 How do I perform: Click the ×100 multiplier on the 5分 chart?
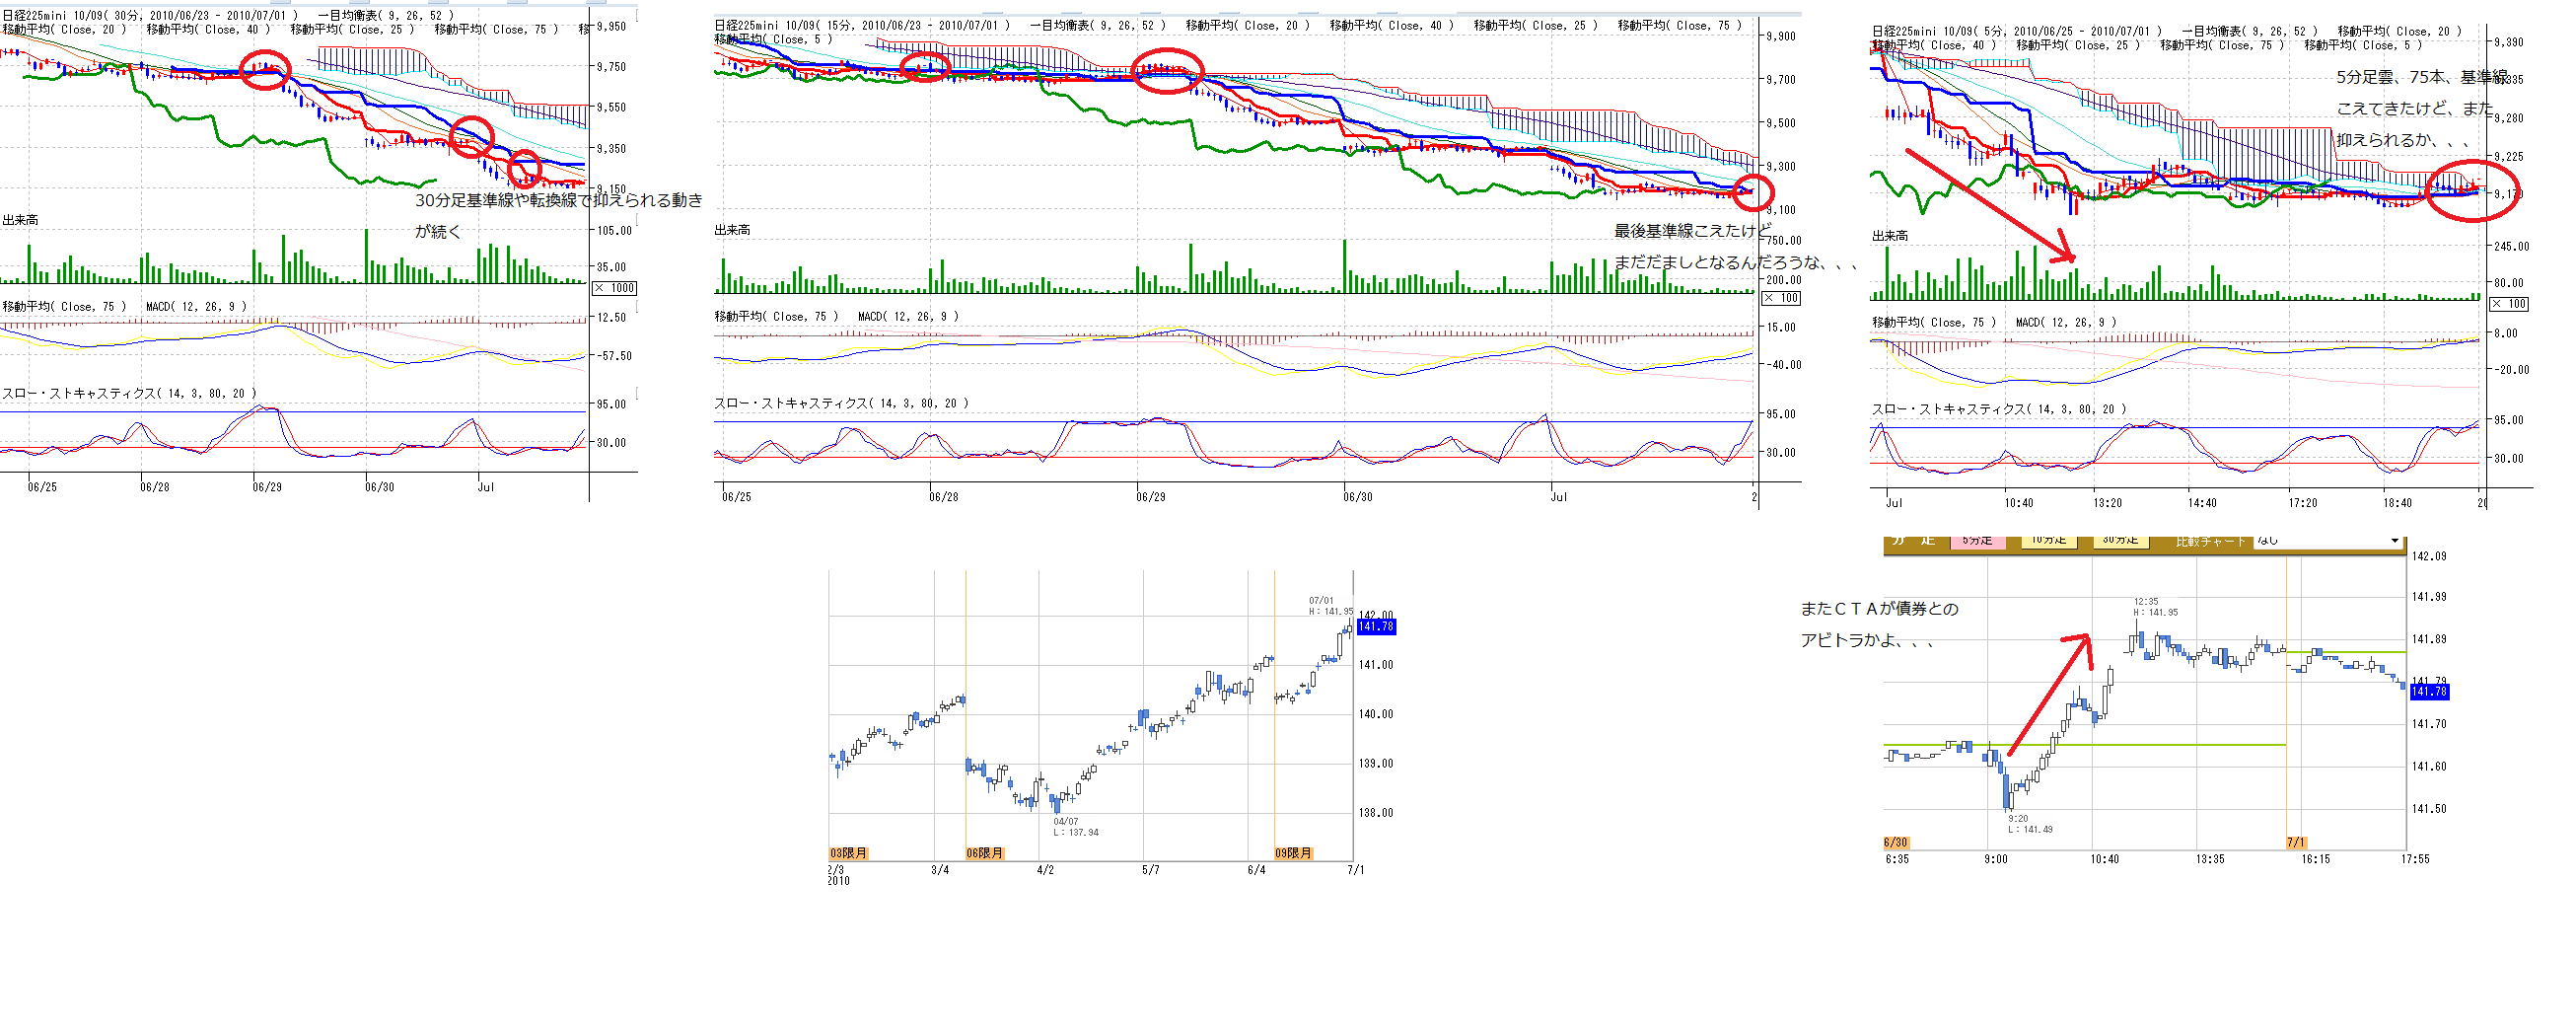click(x=2509, y=304)
